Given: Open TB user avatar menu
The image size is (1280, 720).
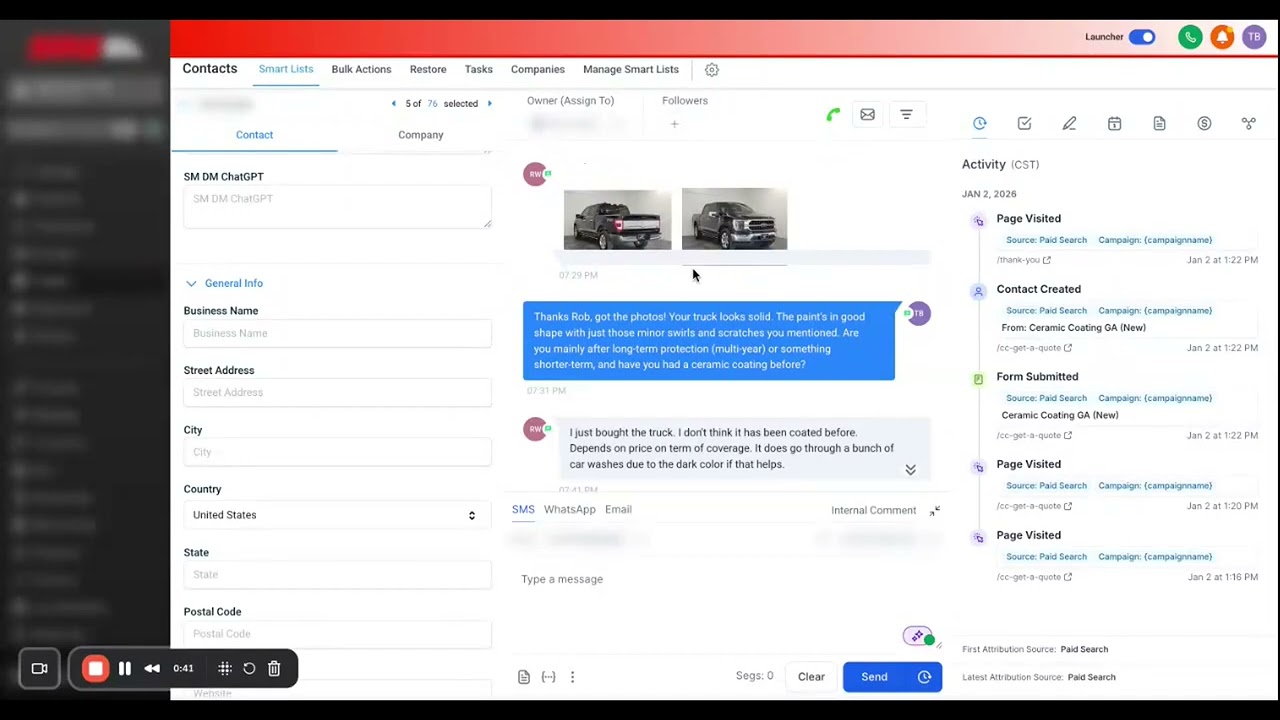Looking at the screenshot, I should [1254, 37].
